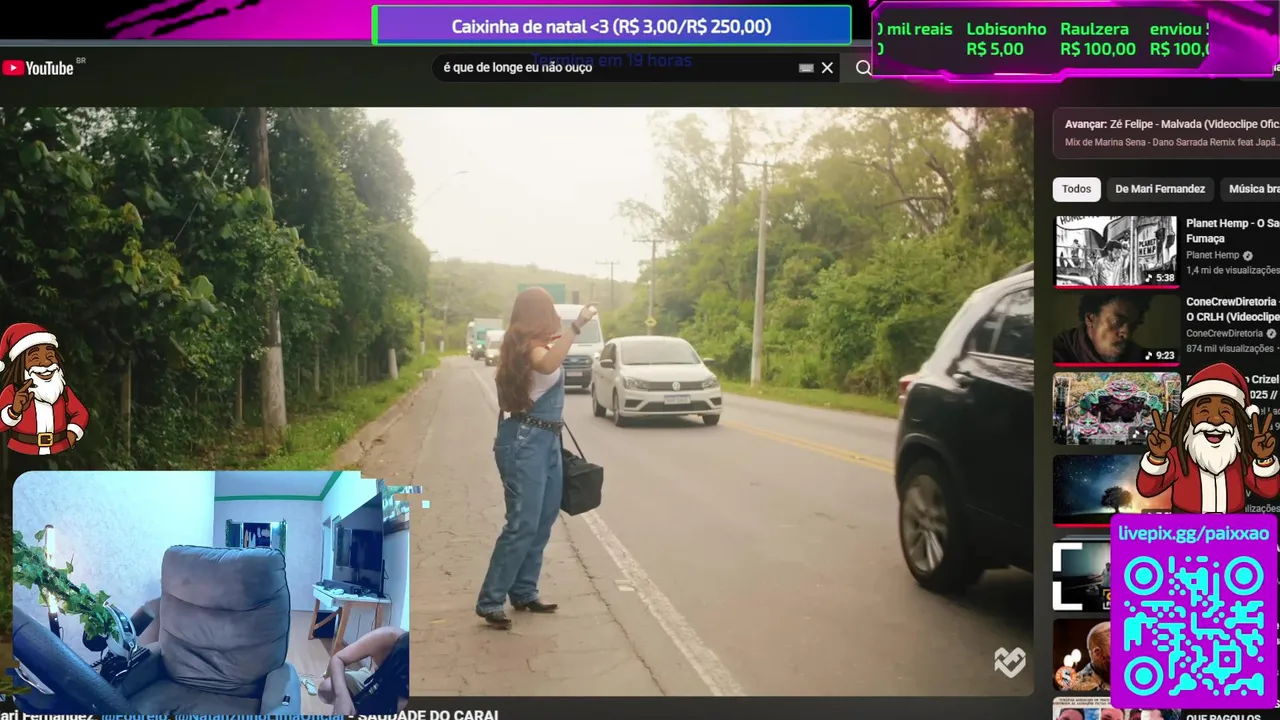The image size is (1280, 720).
Task: Click the 'SAUDADE DO CARAI' video title below player
Action: 428,715
